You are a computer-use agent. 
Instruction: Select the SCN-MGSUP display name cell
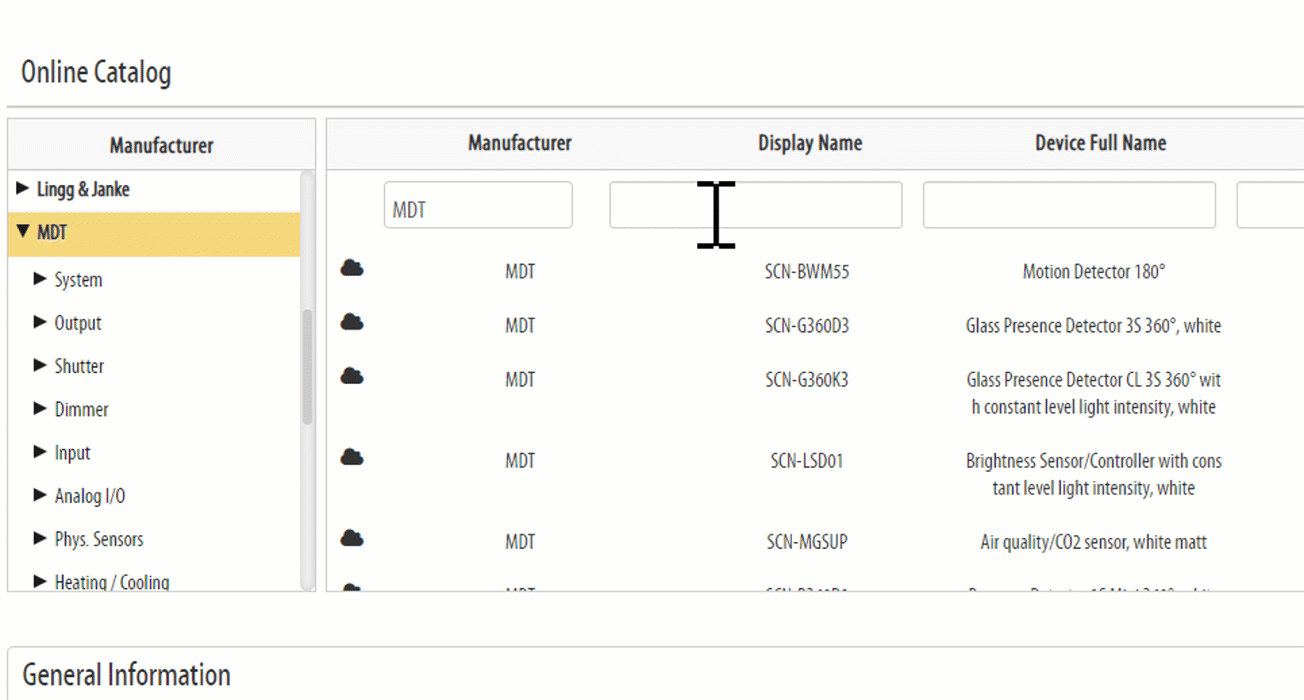[x=807, y=541]
